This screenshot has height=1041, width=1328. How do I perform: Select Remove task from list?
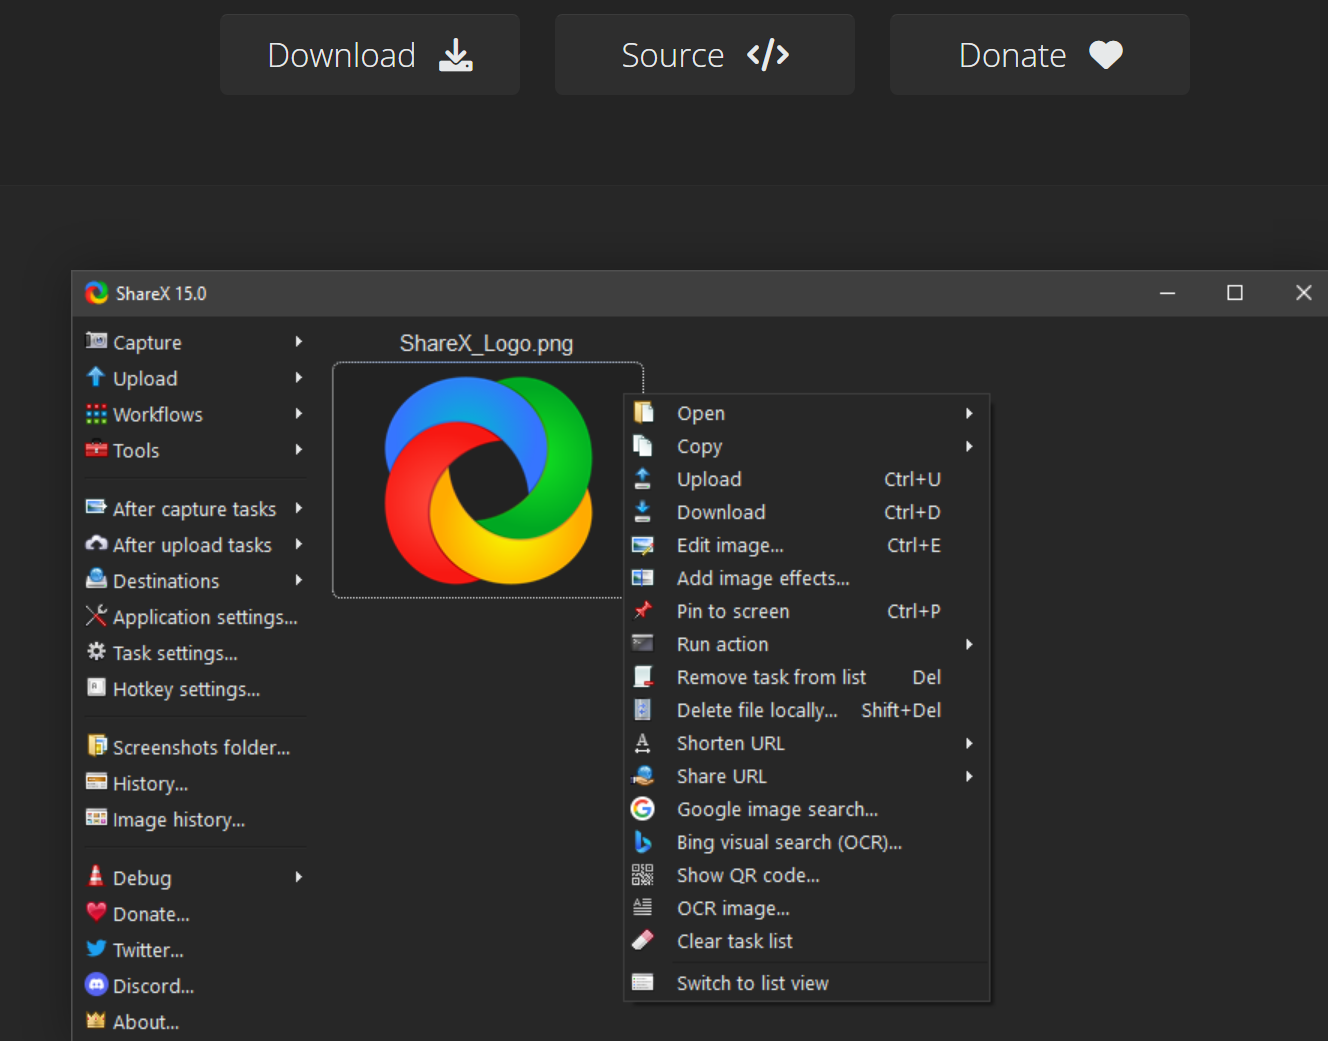tap(806, 677)
